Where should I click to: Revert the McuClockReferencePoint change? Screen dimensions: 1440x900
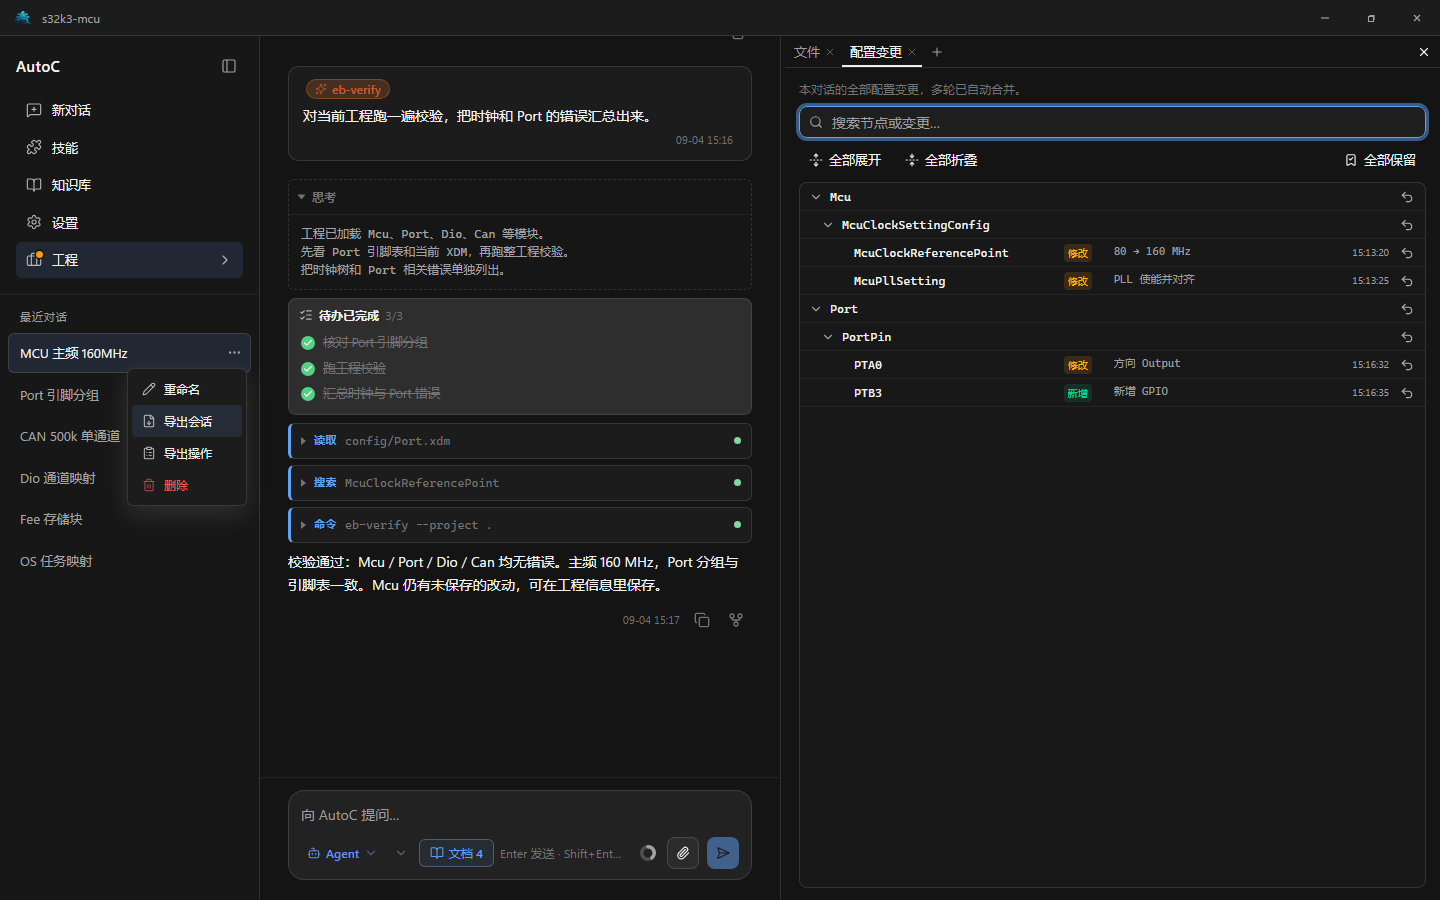click(x=1407, y=253)
